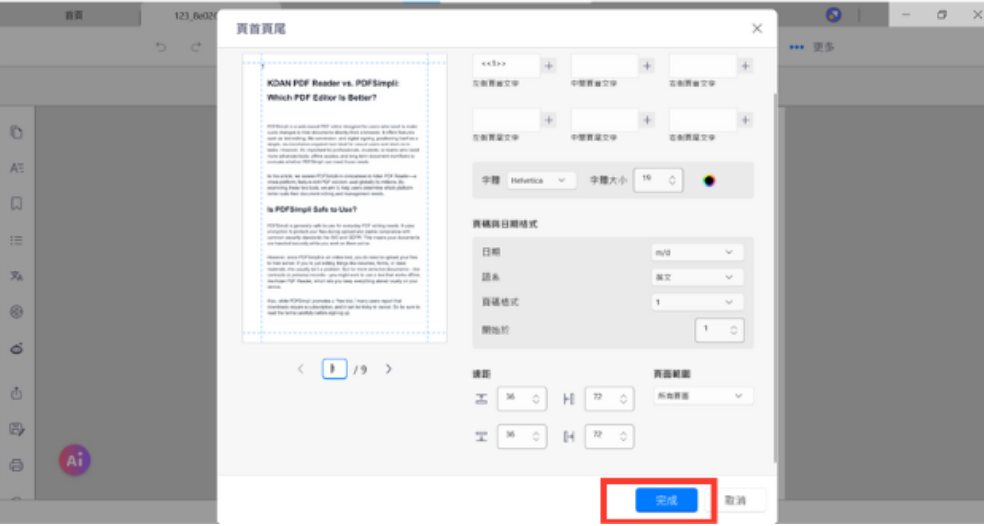Open the text annotation sidebar icon

(17, 168)
